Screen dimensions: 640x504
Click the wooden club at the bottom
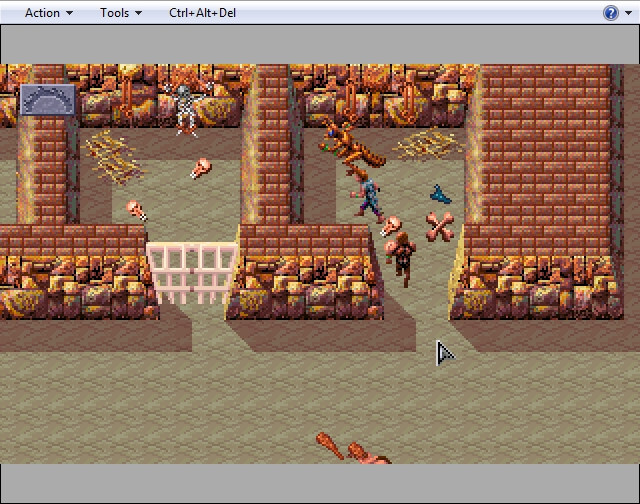(330, 446)
